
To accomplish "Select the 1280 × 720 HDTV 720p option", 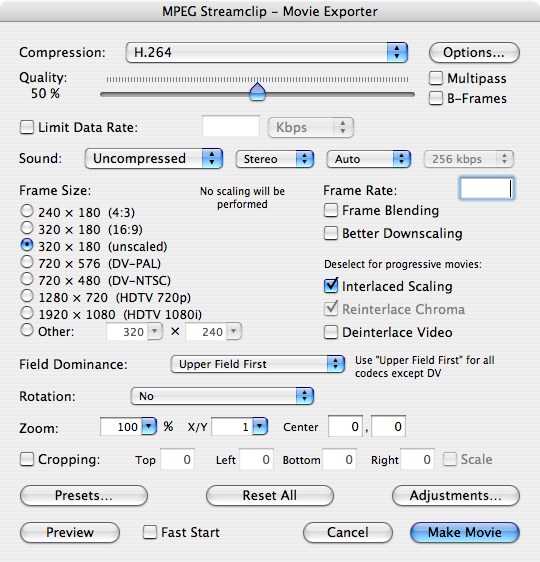I will click(x=27, y=296).
